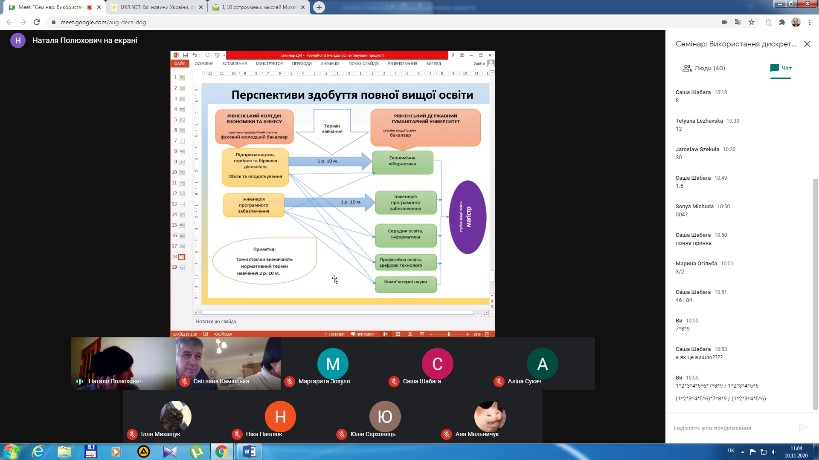Select the orange 'H' participant tile
The height and width of the screenshot is (460, 819).
(280, 416)
